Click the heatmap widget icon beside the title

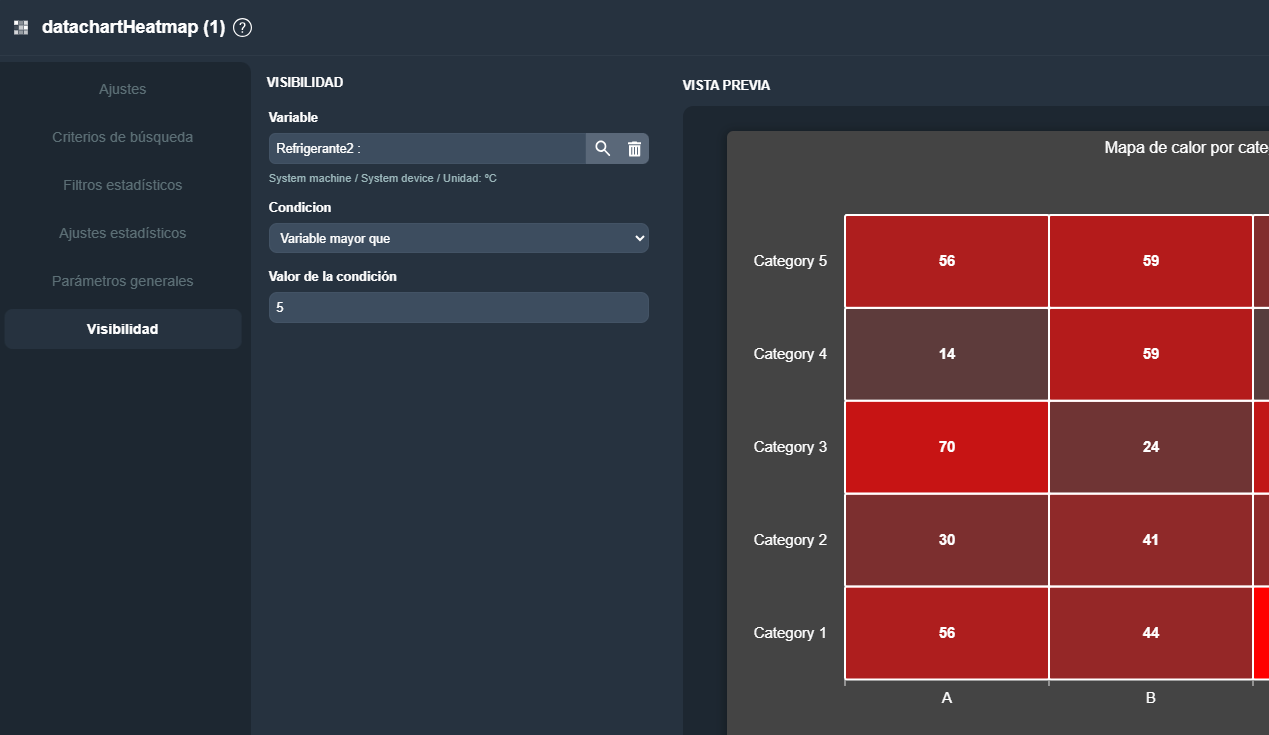[x=21, y=28]
